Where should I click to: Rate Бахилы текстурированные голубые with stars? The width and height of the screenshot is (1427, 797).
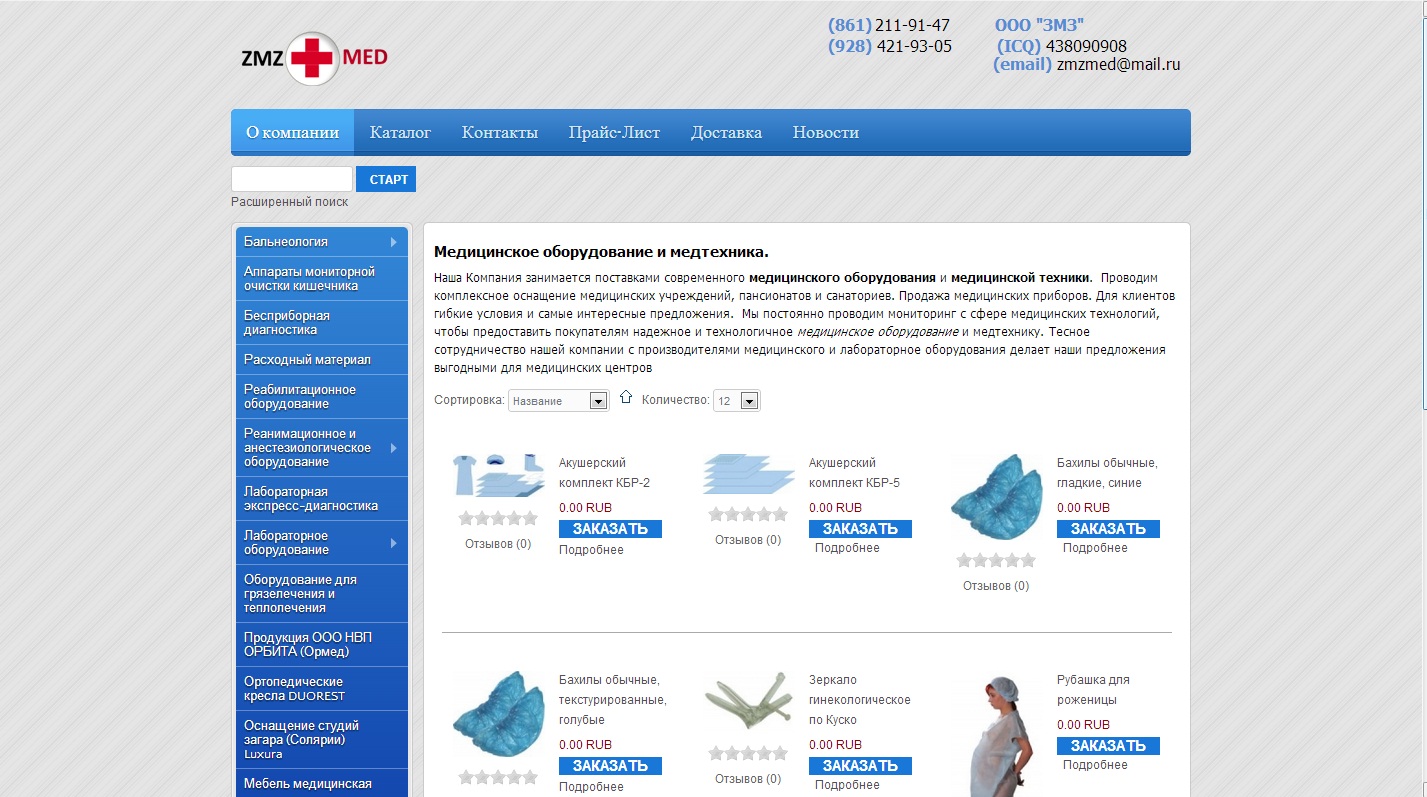pyautogui.click(x=498, y=777)
